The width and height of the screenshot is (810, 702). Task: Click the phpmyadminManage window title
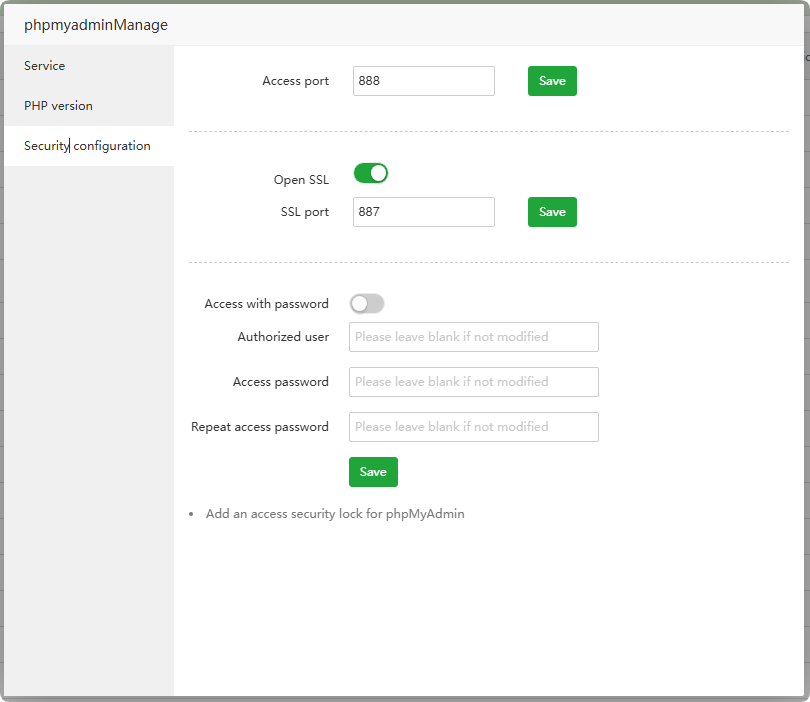point(96,25)
